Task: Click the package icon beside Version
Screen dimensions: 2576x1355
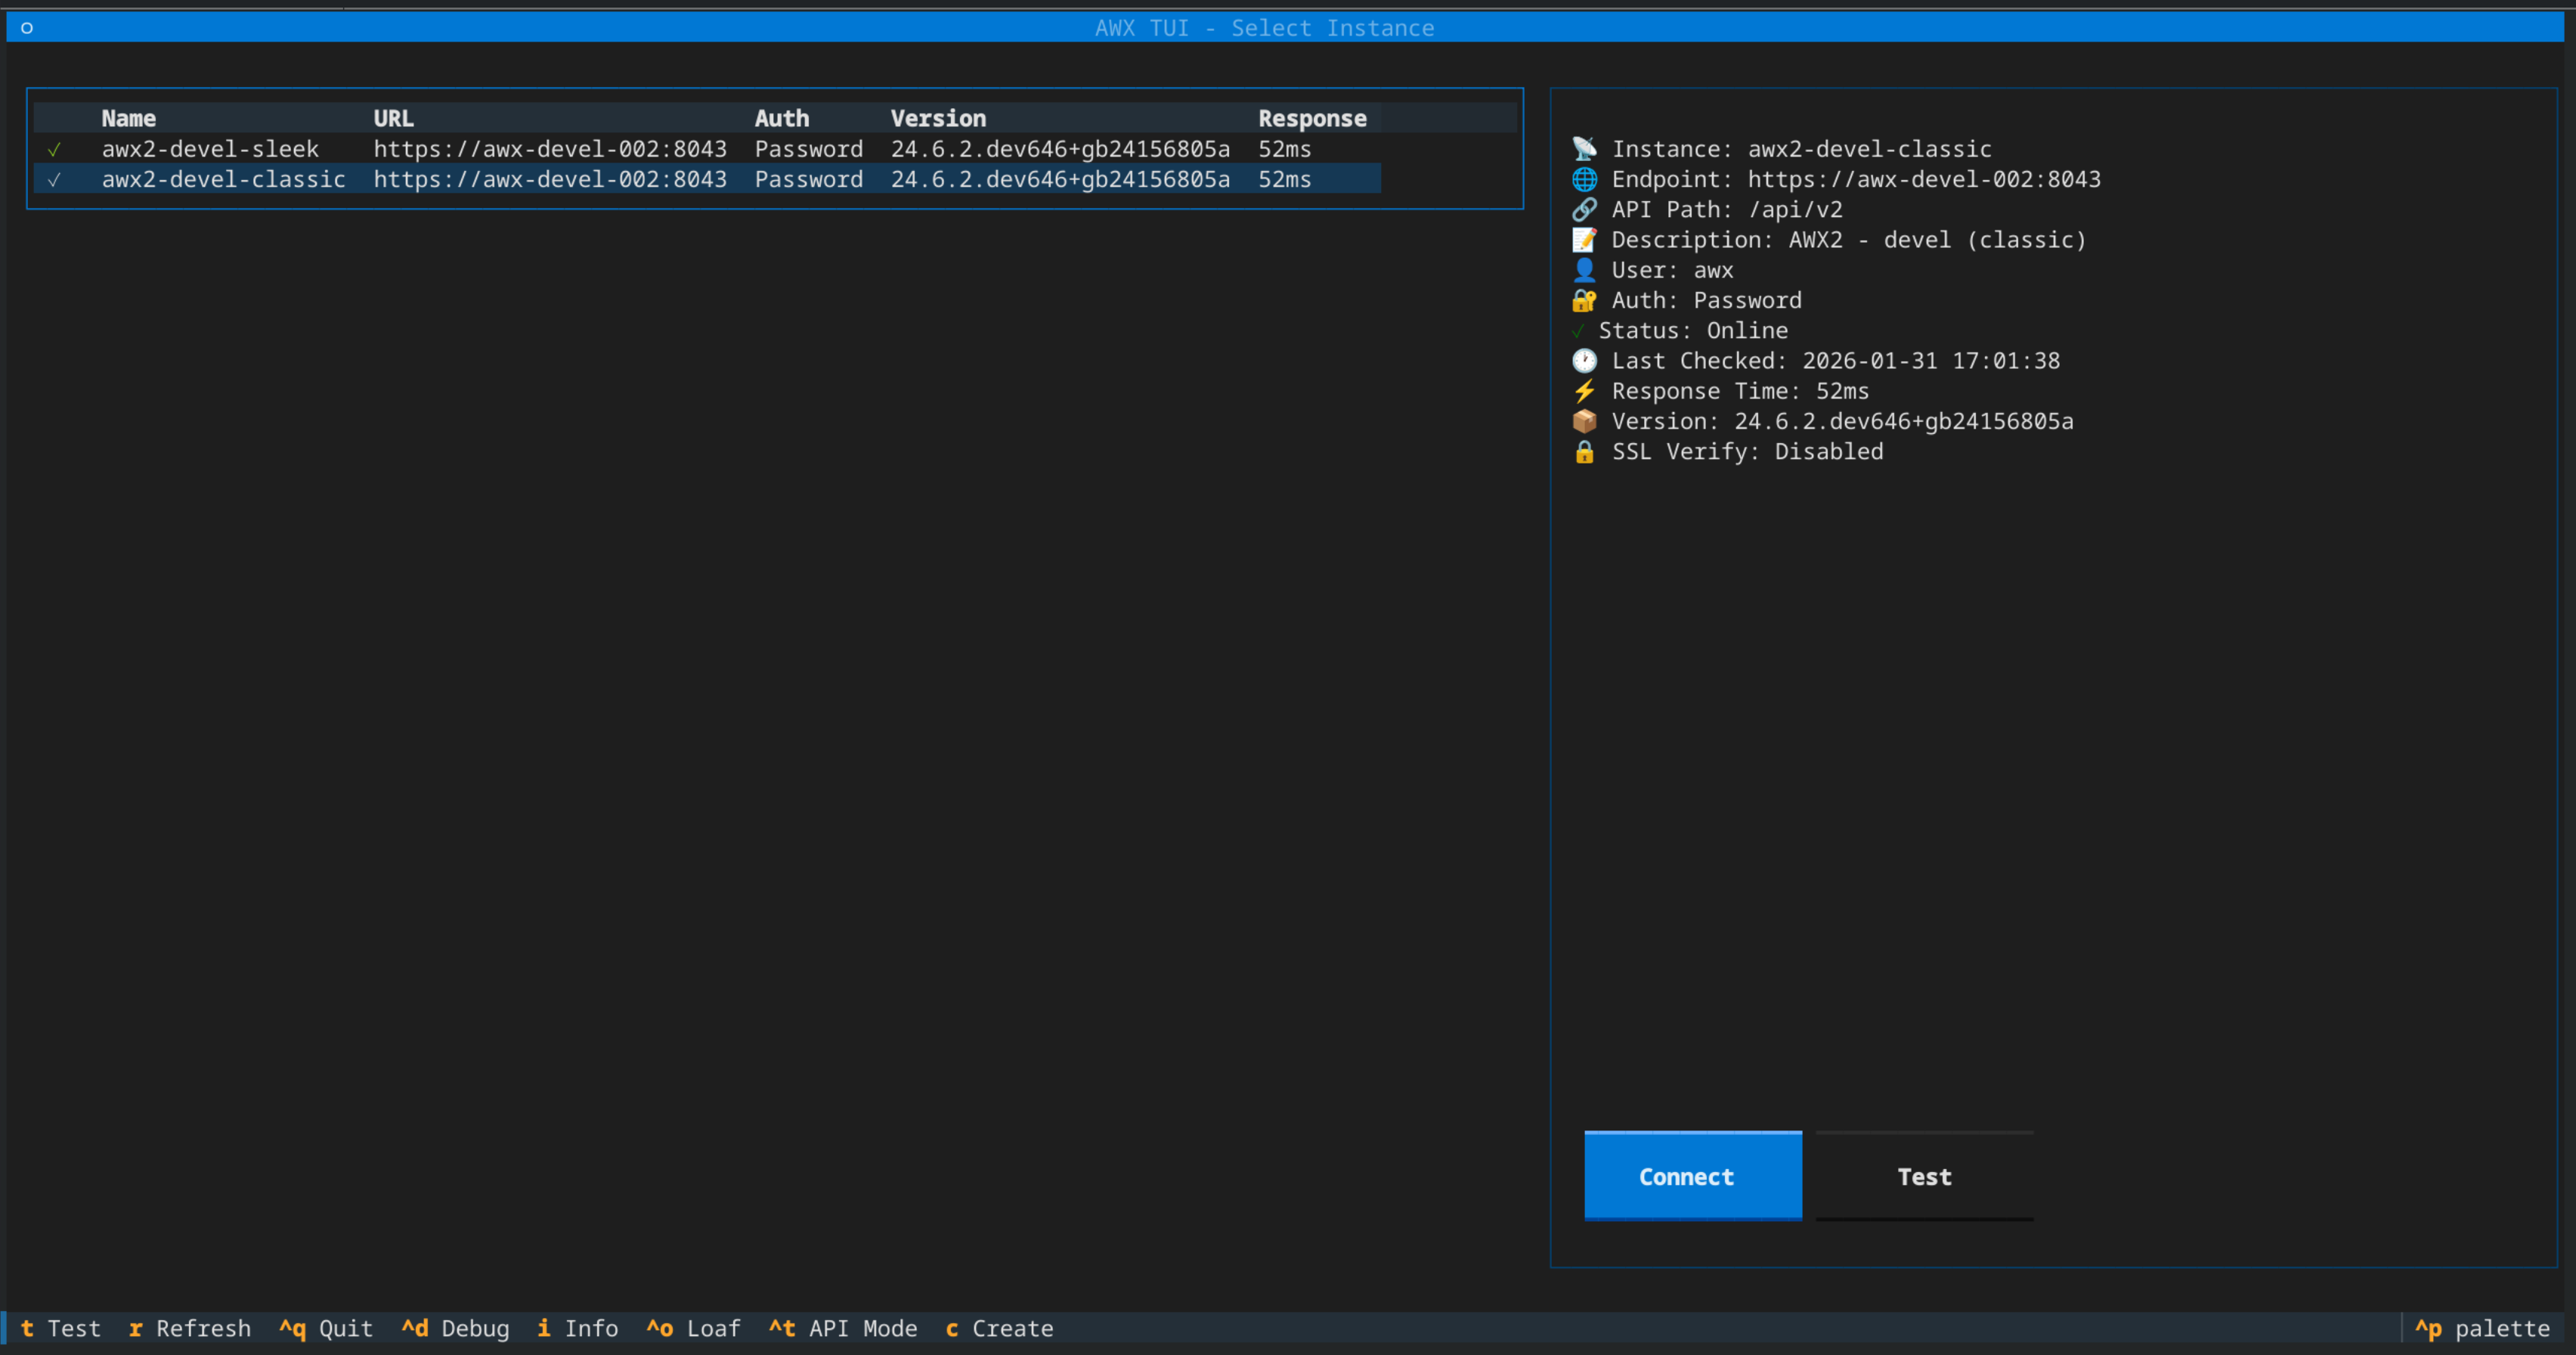Action: pyautogui.click(x=1584, y=421)
